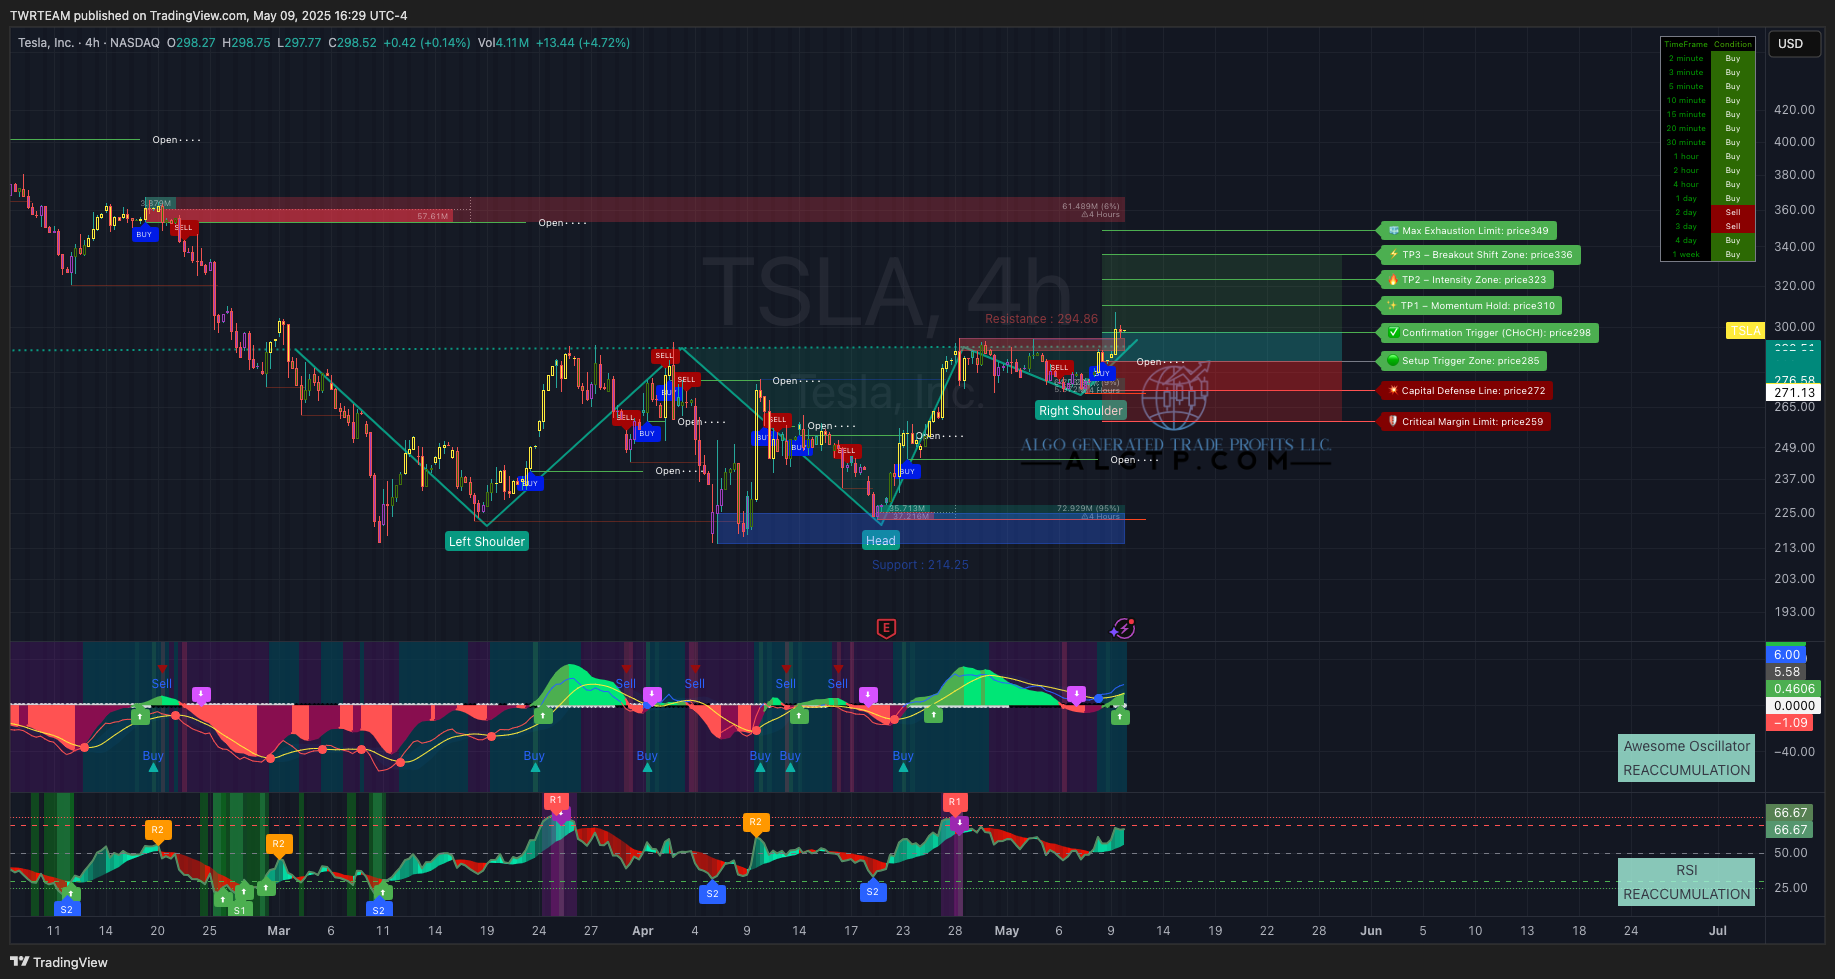Select the Right Shoulder pattern label
The width and height of the screenshot is (1835, 979).
coord(1081,410)
